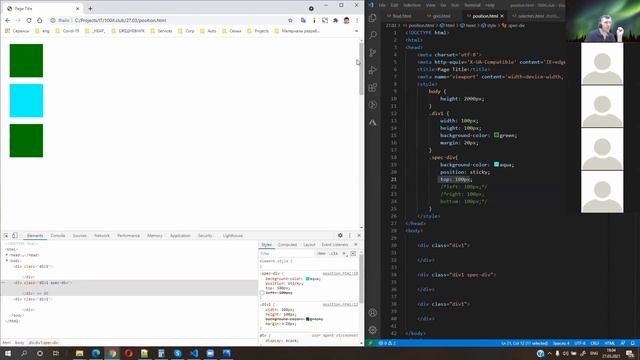
Task: Open File Explorer from taskbar
Action: [80, 353]
